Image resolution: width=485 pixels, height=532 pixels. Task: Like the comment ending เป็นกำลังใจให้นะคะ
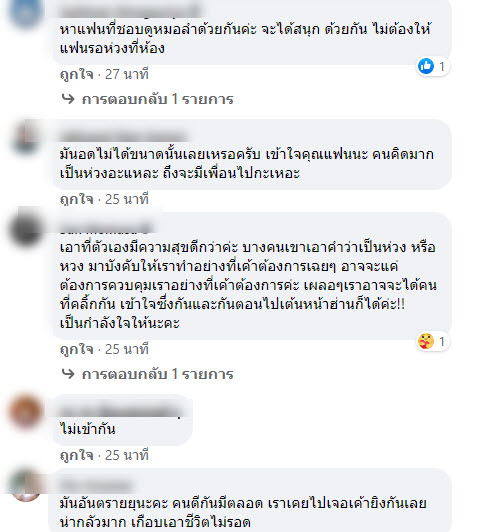point(77,349)
